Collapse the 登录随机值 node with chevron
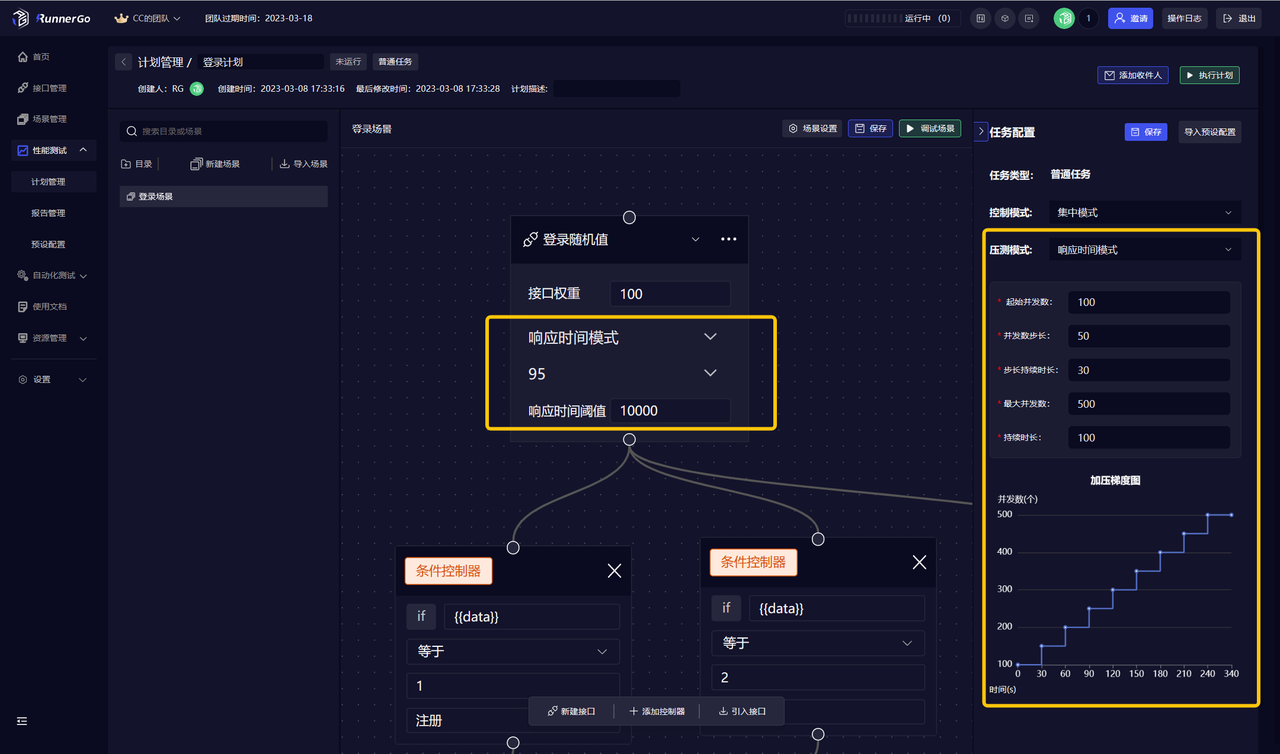 (696, 239)
